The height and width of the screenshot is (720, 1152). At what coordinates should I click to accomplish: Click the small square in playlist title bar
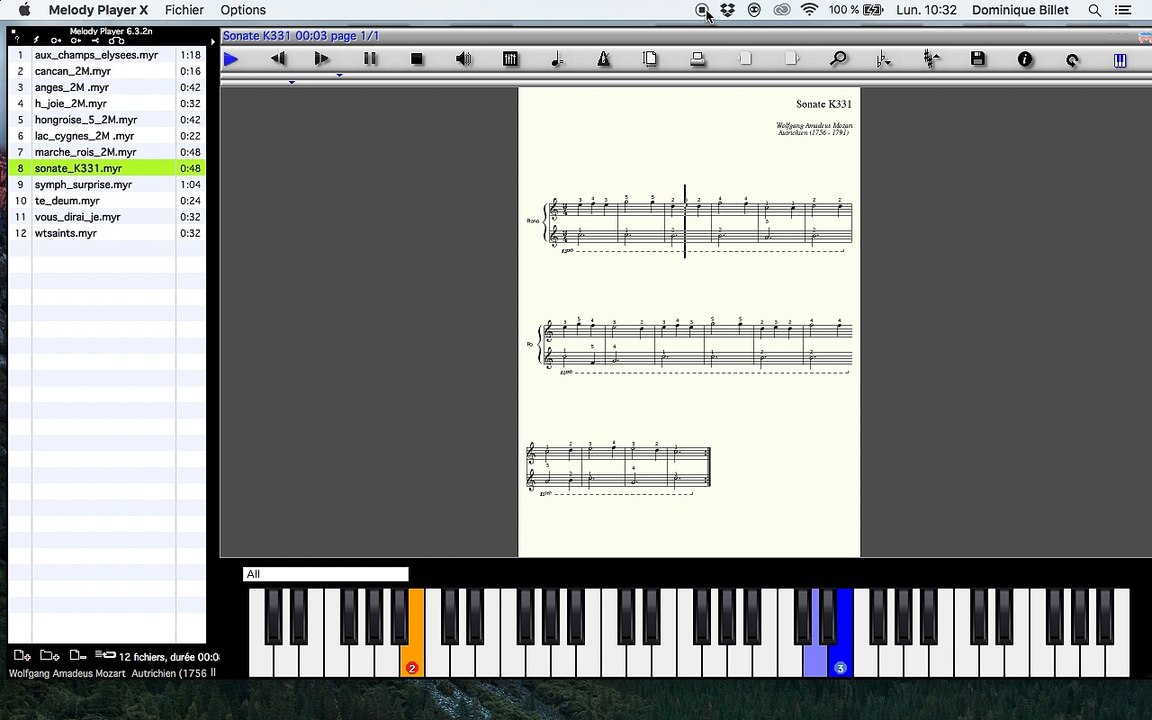(13, 32)
